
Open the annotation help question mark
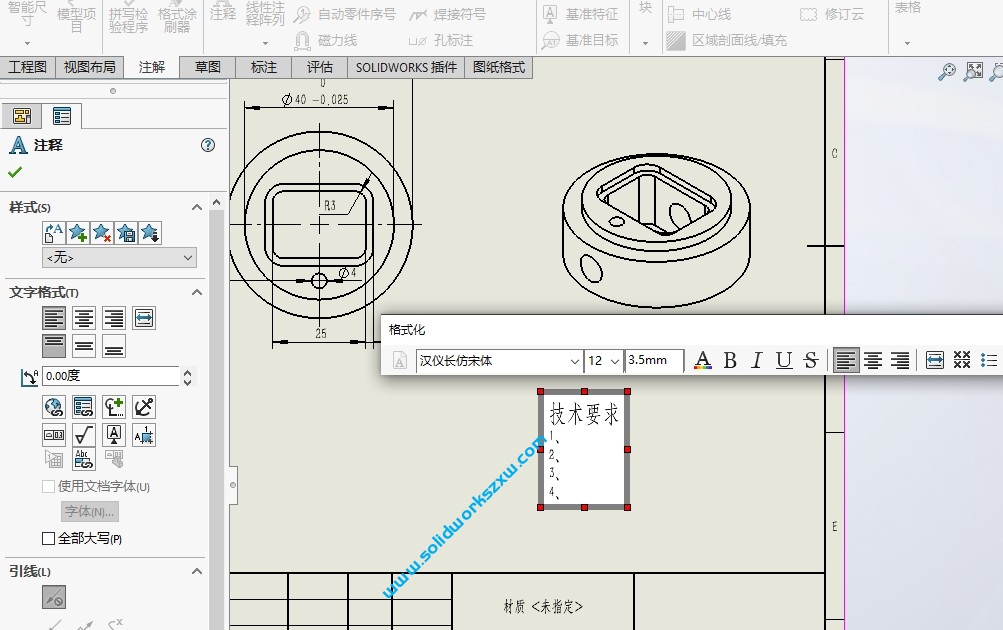pyautogui.click(x=208, y=145)
